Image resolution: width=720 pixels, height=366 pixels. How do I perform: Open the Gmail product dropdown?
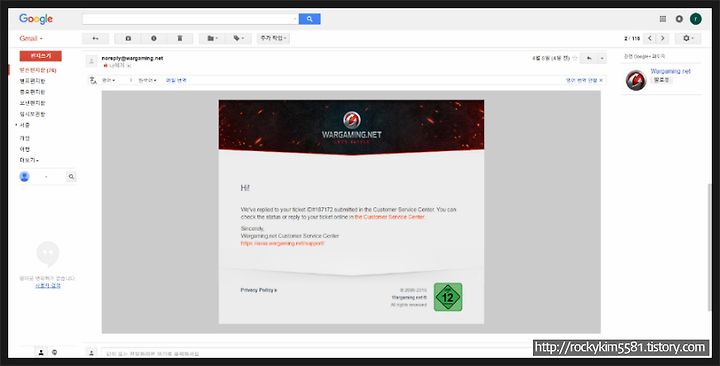[x=31, y=39]
